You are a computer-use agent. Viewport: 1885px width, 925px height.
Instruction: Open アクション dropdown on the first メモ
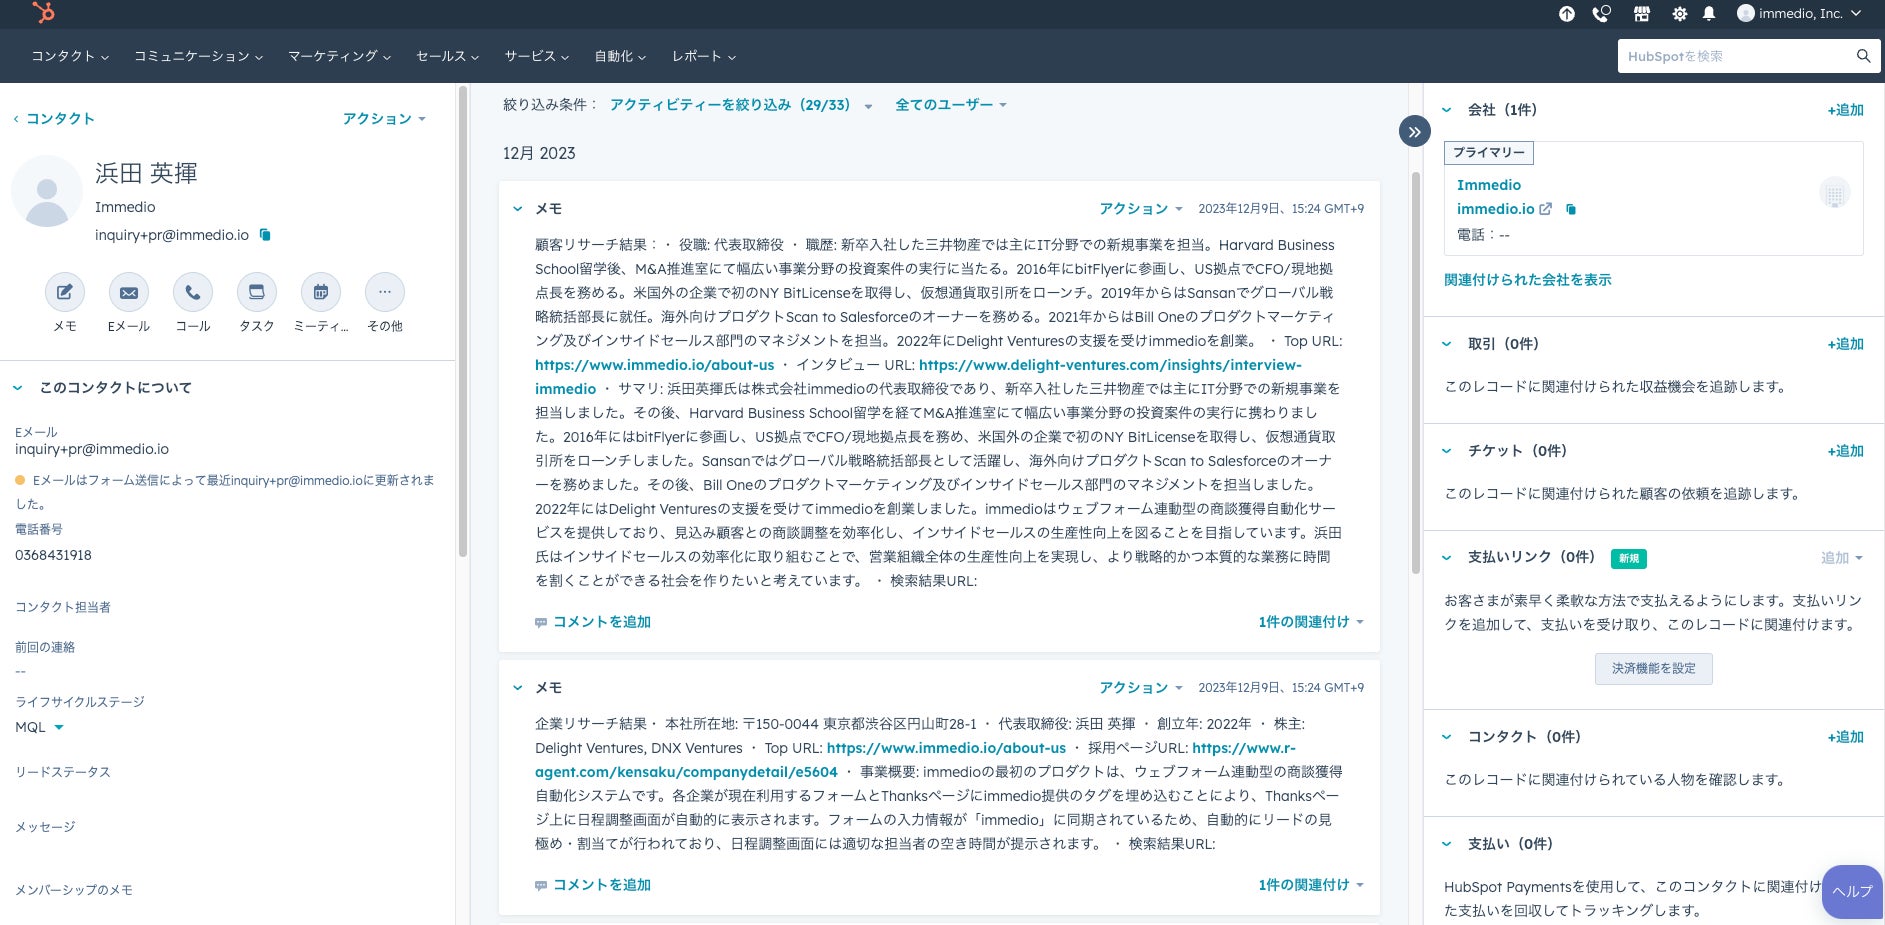1141,209
